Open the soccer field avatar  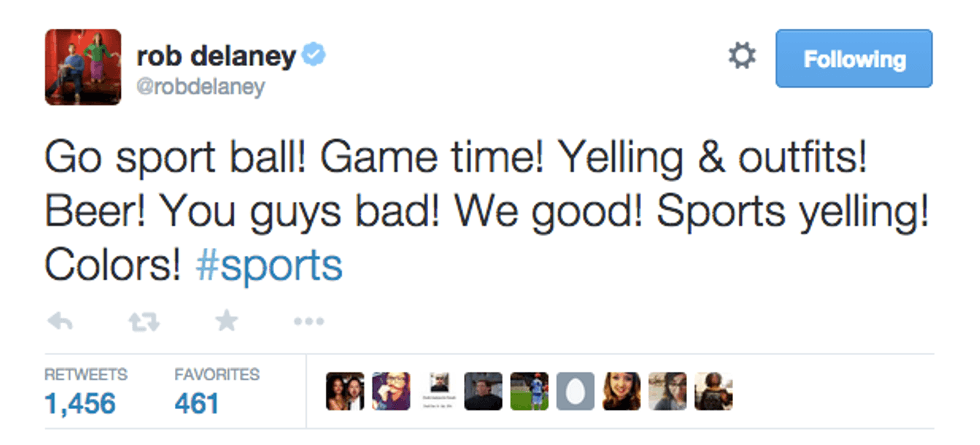click(x=530, y=391)
